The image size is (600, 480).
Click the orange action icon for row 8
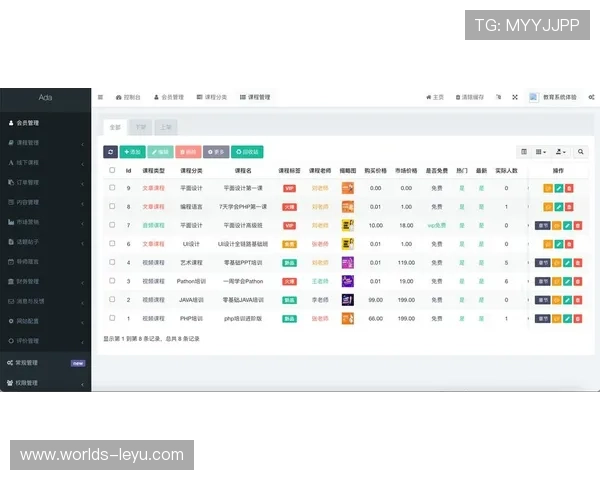coord(548,207)
